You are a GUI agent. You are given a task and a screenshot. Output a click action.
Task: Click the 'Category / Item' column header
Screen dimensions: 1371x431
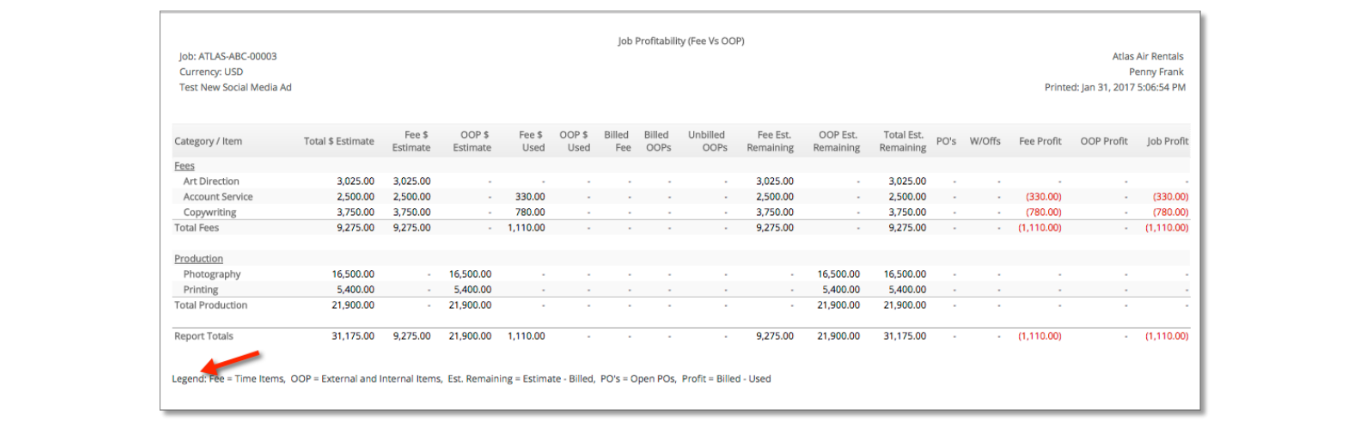(208, 142)
